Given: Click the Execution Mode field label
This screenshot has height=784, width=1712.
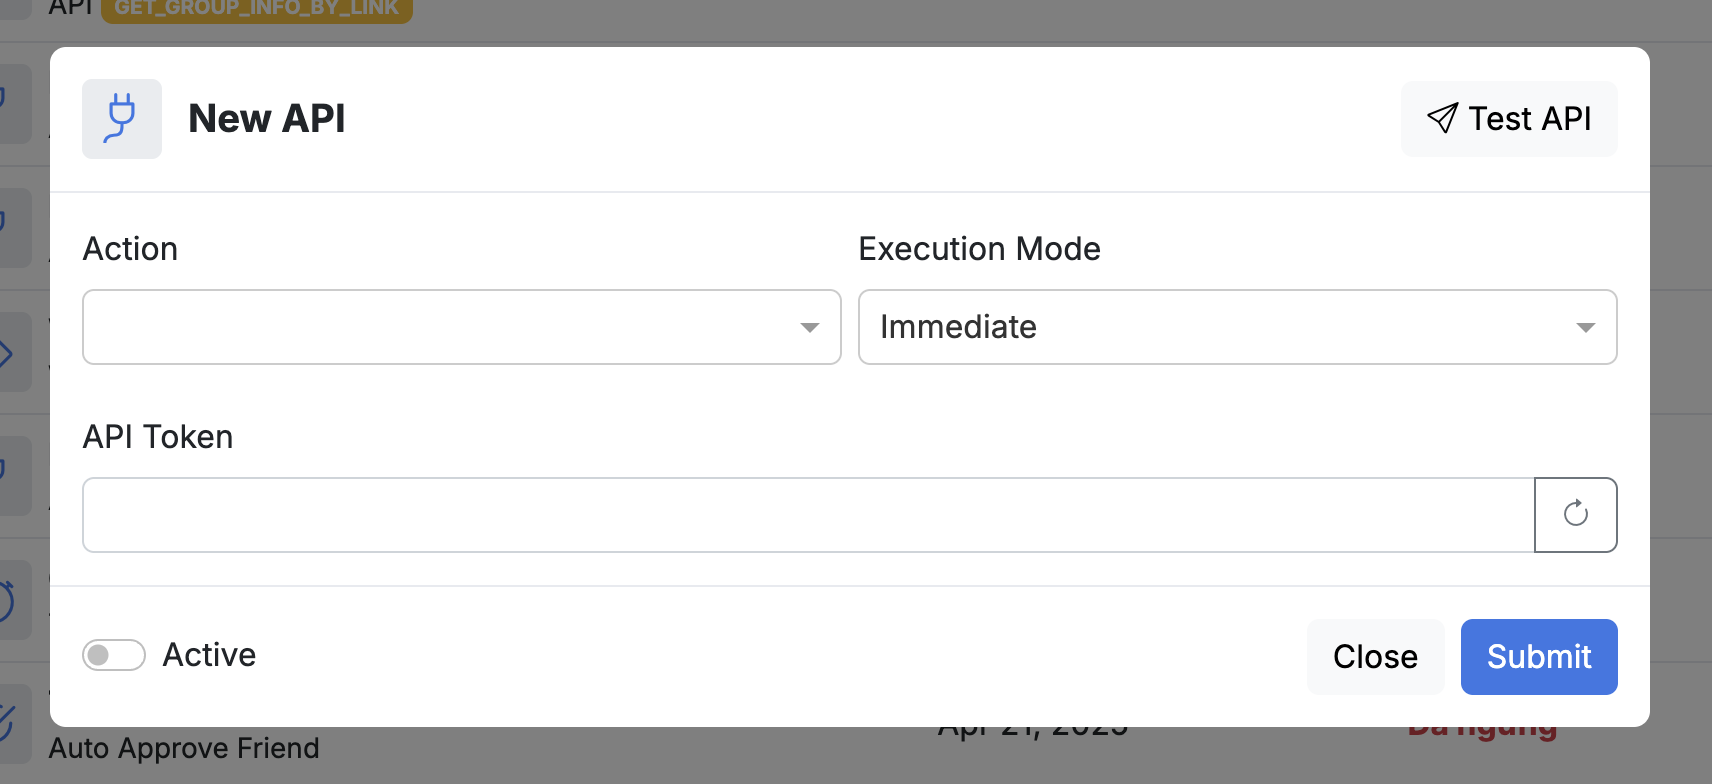Looking at the screenshot, I should [979, 249].
